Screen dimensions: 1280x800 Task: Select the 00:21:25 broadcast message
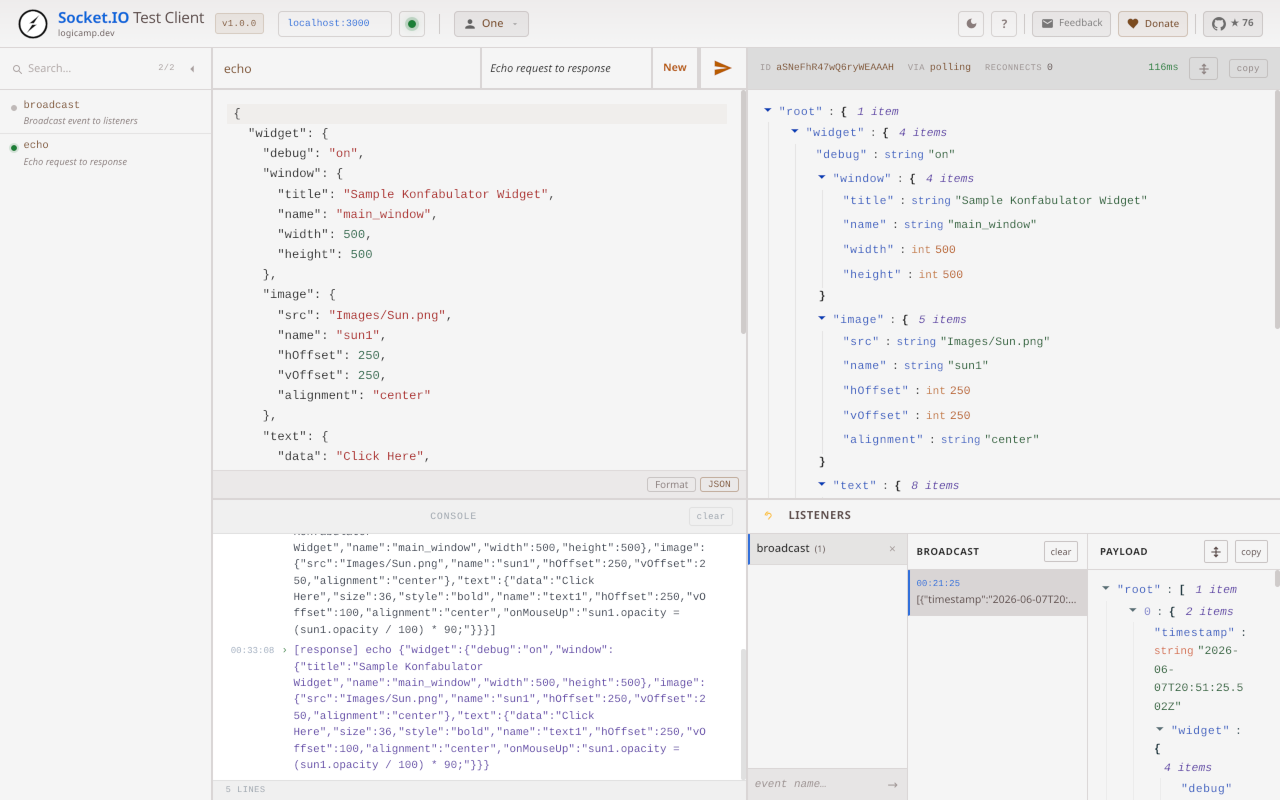997,592
